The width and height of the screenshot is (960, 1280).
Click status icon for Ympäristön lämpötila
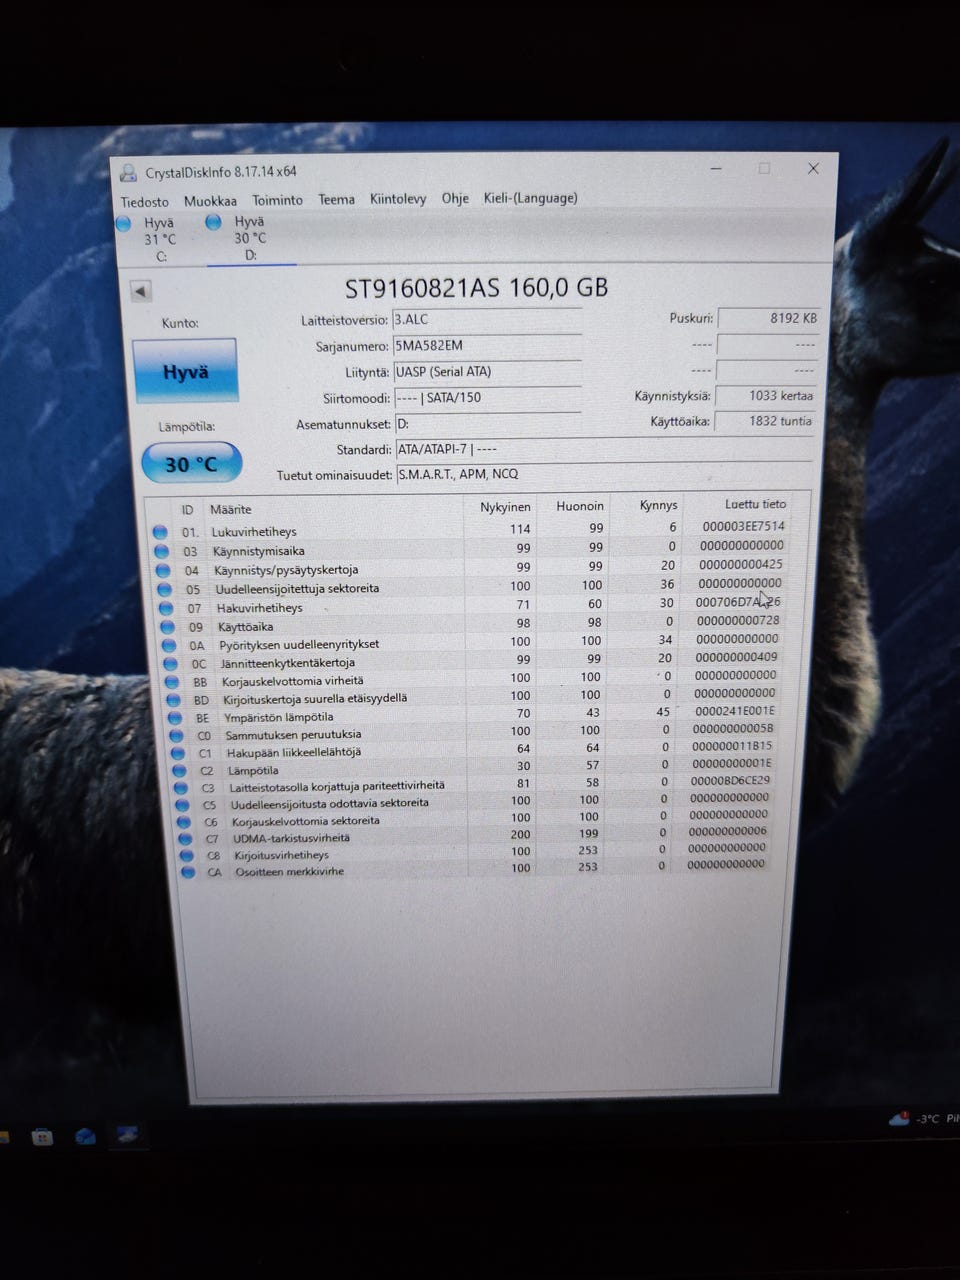175,718
